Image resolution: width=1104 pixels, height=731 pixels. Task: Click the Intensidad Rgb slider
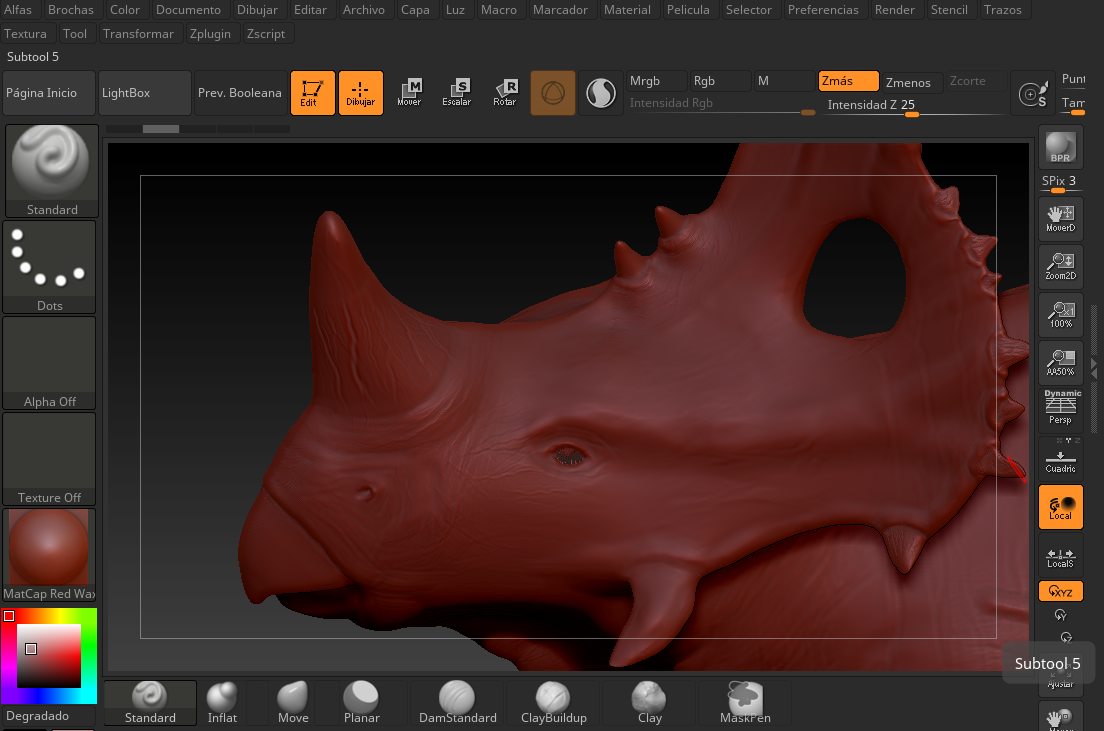tap(721, 104)
